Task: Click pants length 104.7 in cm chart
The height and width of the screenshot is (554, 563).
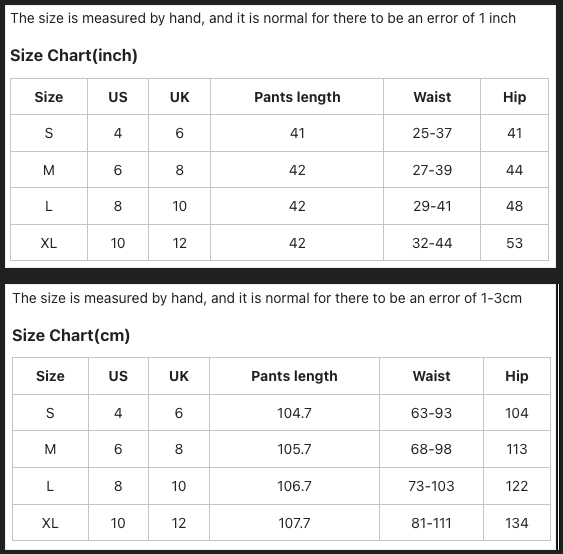Action: (294, 413)
